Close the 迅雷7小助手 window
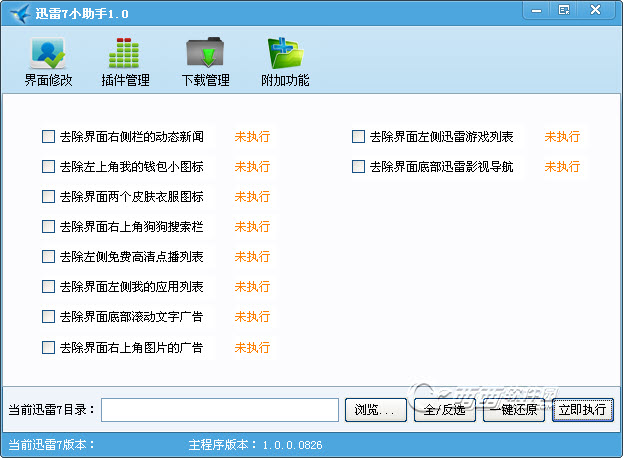The height and width of the screenshot is (458, 623). tap(595, 10)
